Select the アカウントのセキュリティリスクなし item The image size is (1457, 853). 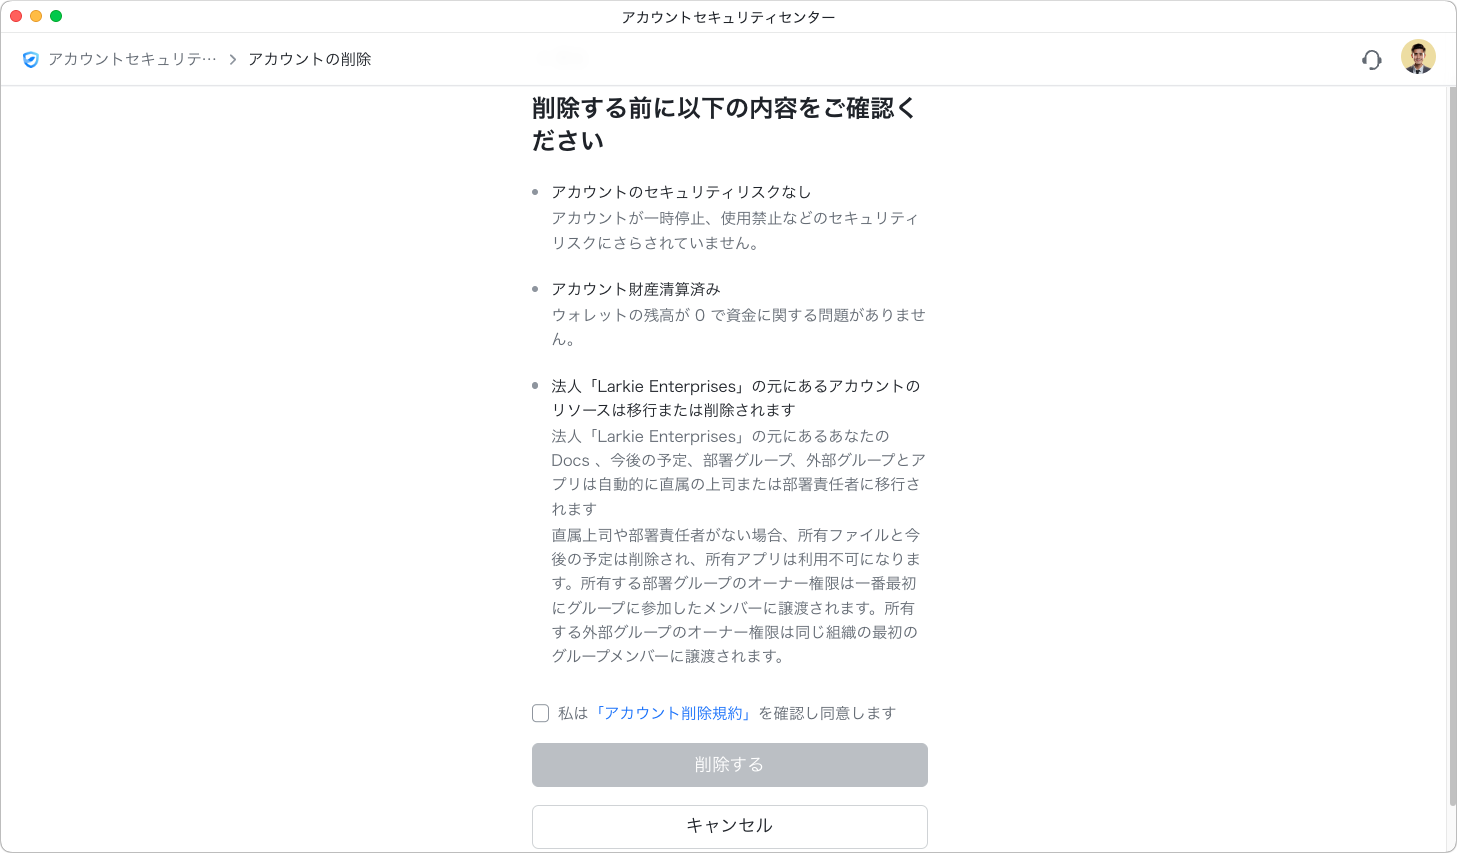pos(681,192)
